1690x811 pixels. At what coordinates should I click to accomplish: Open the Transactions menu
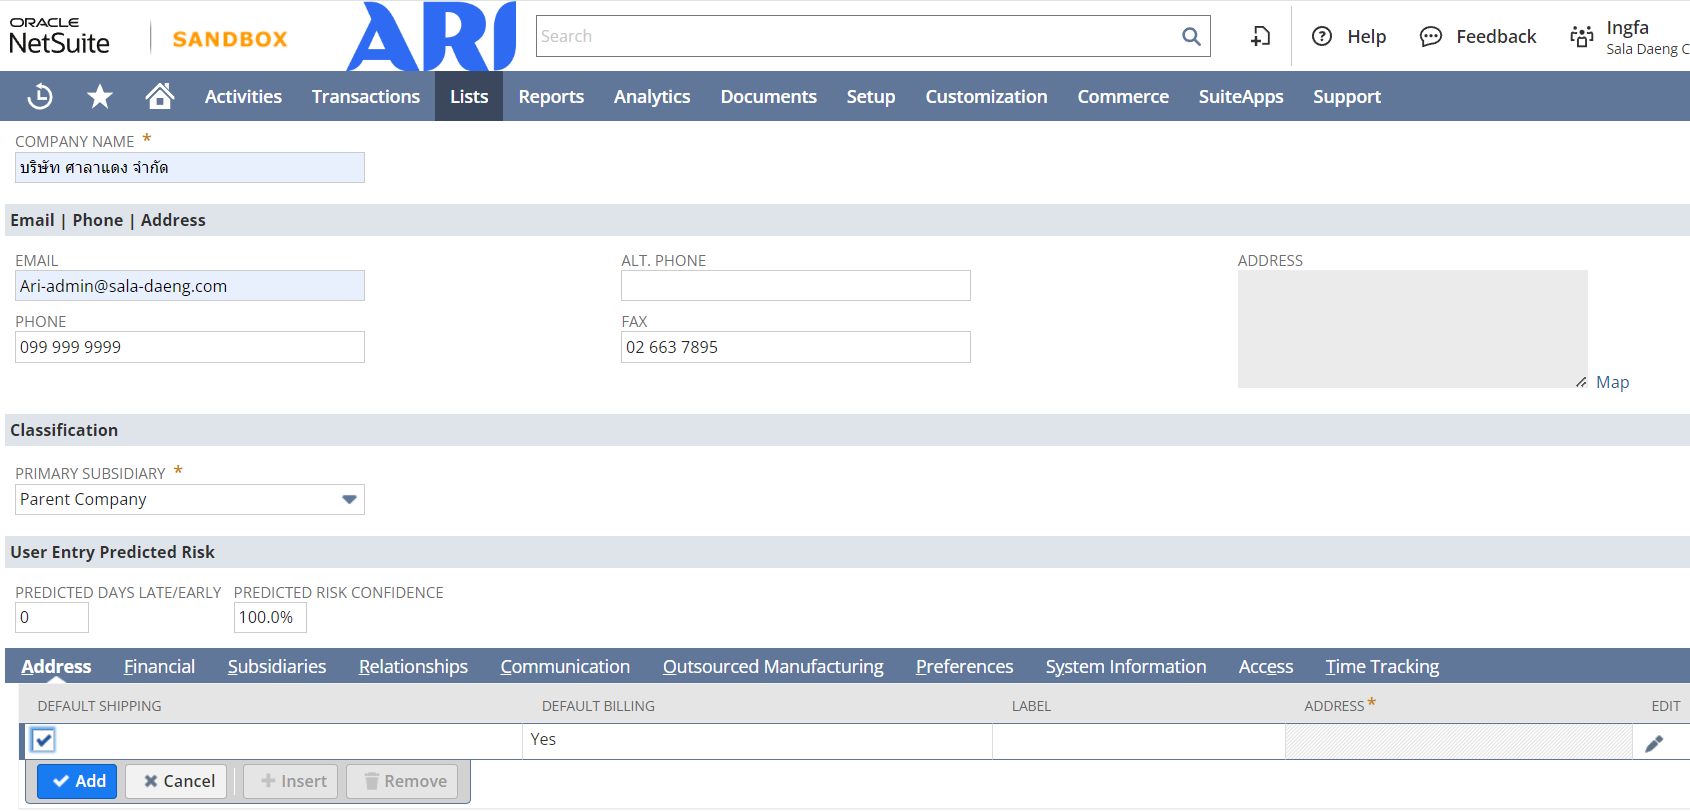pyautogui.click(x=365, y=96)
